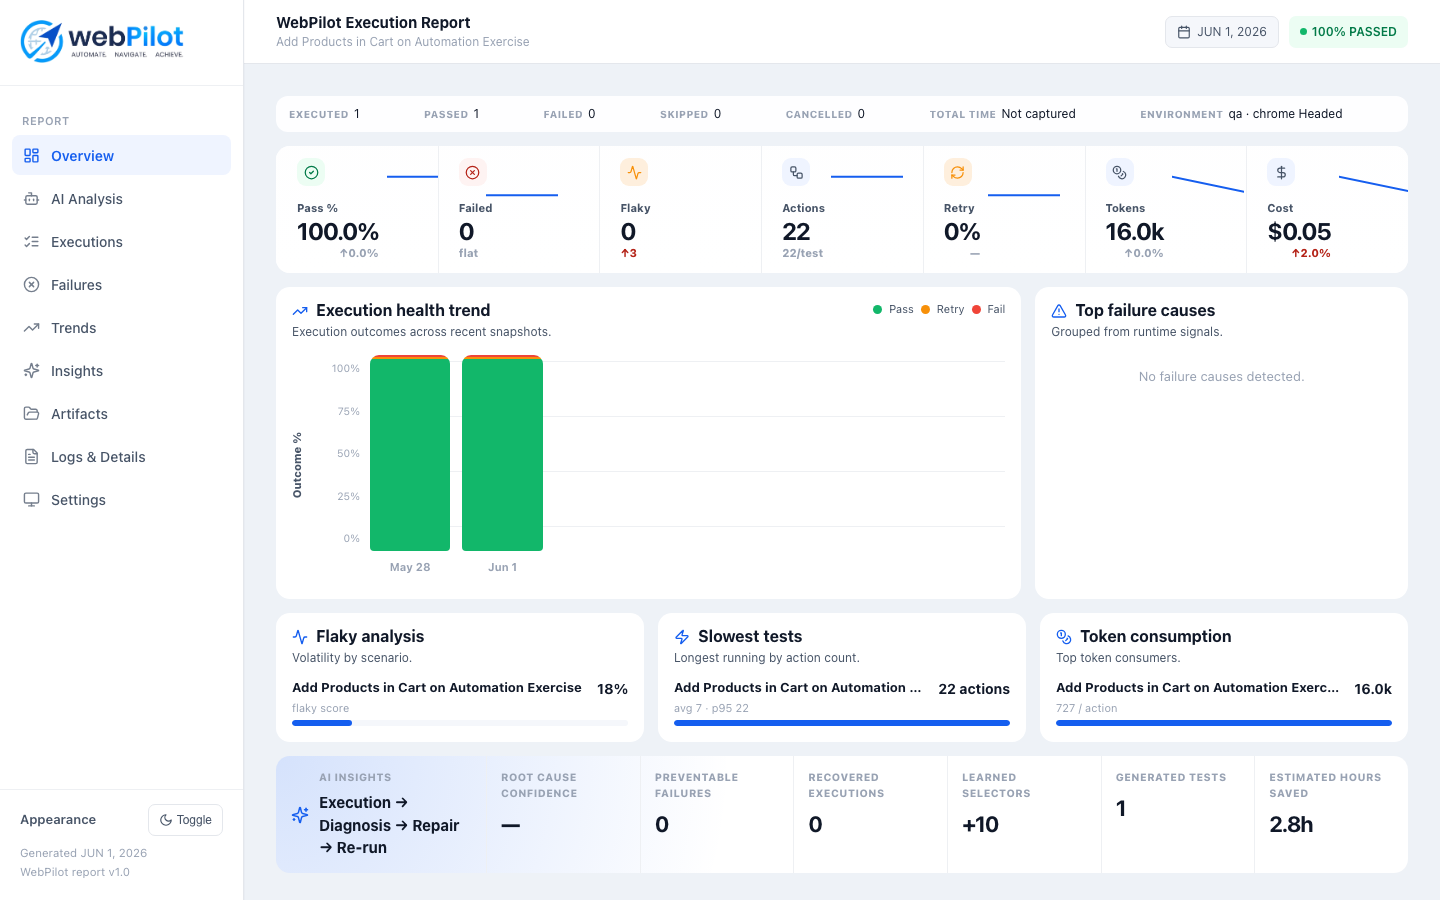Open the Overview page
The height and width of the screenshot is (900, 1440).
click(121, 155)
